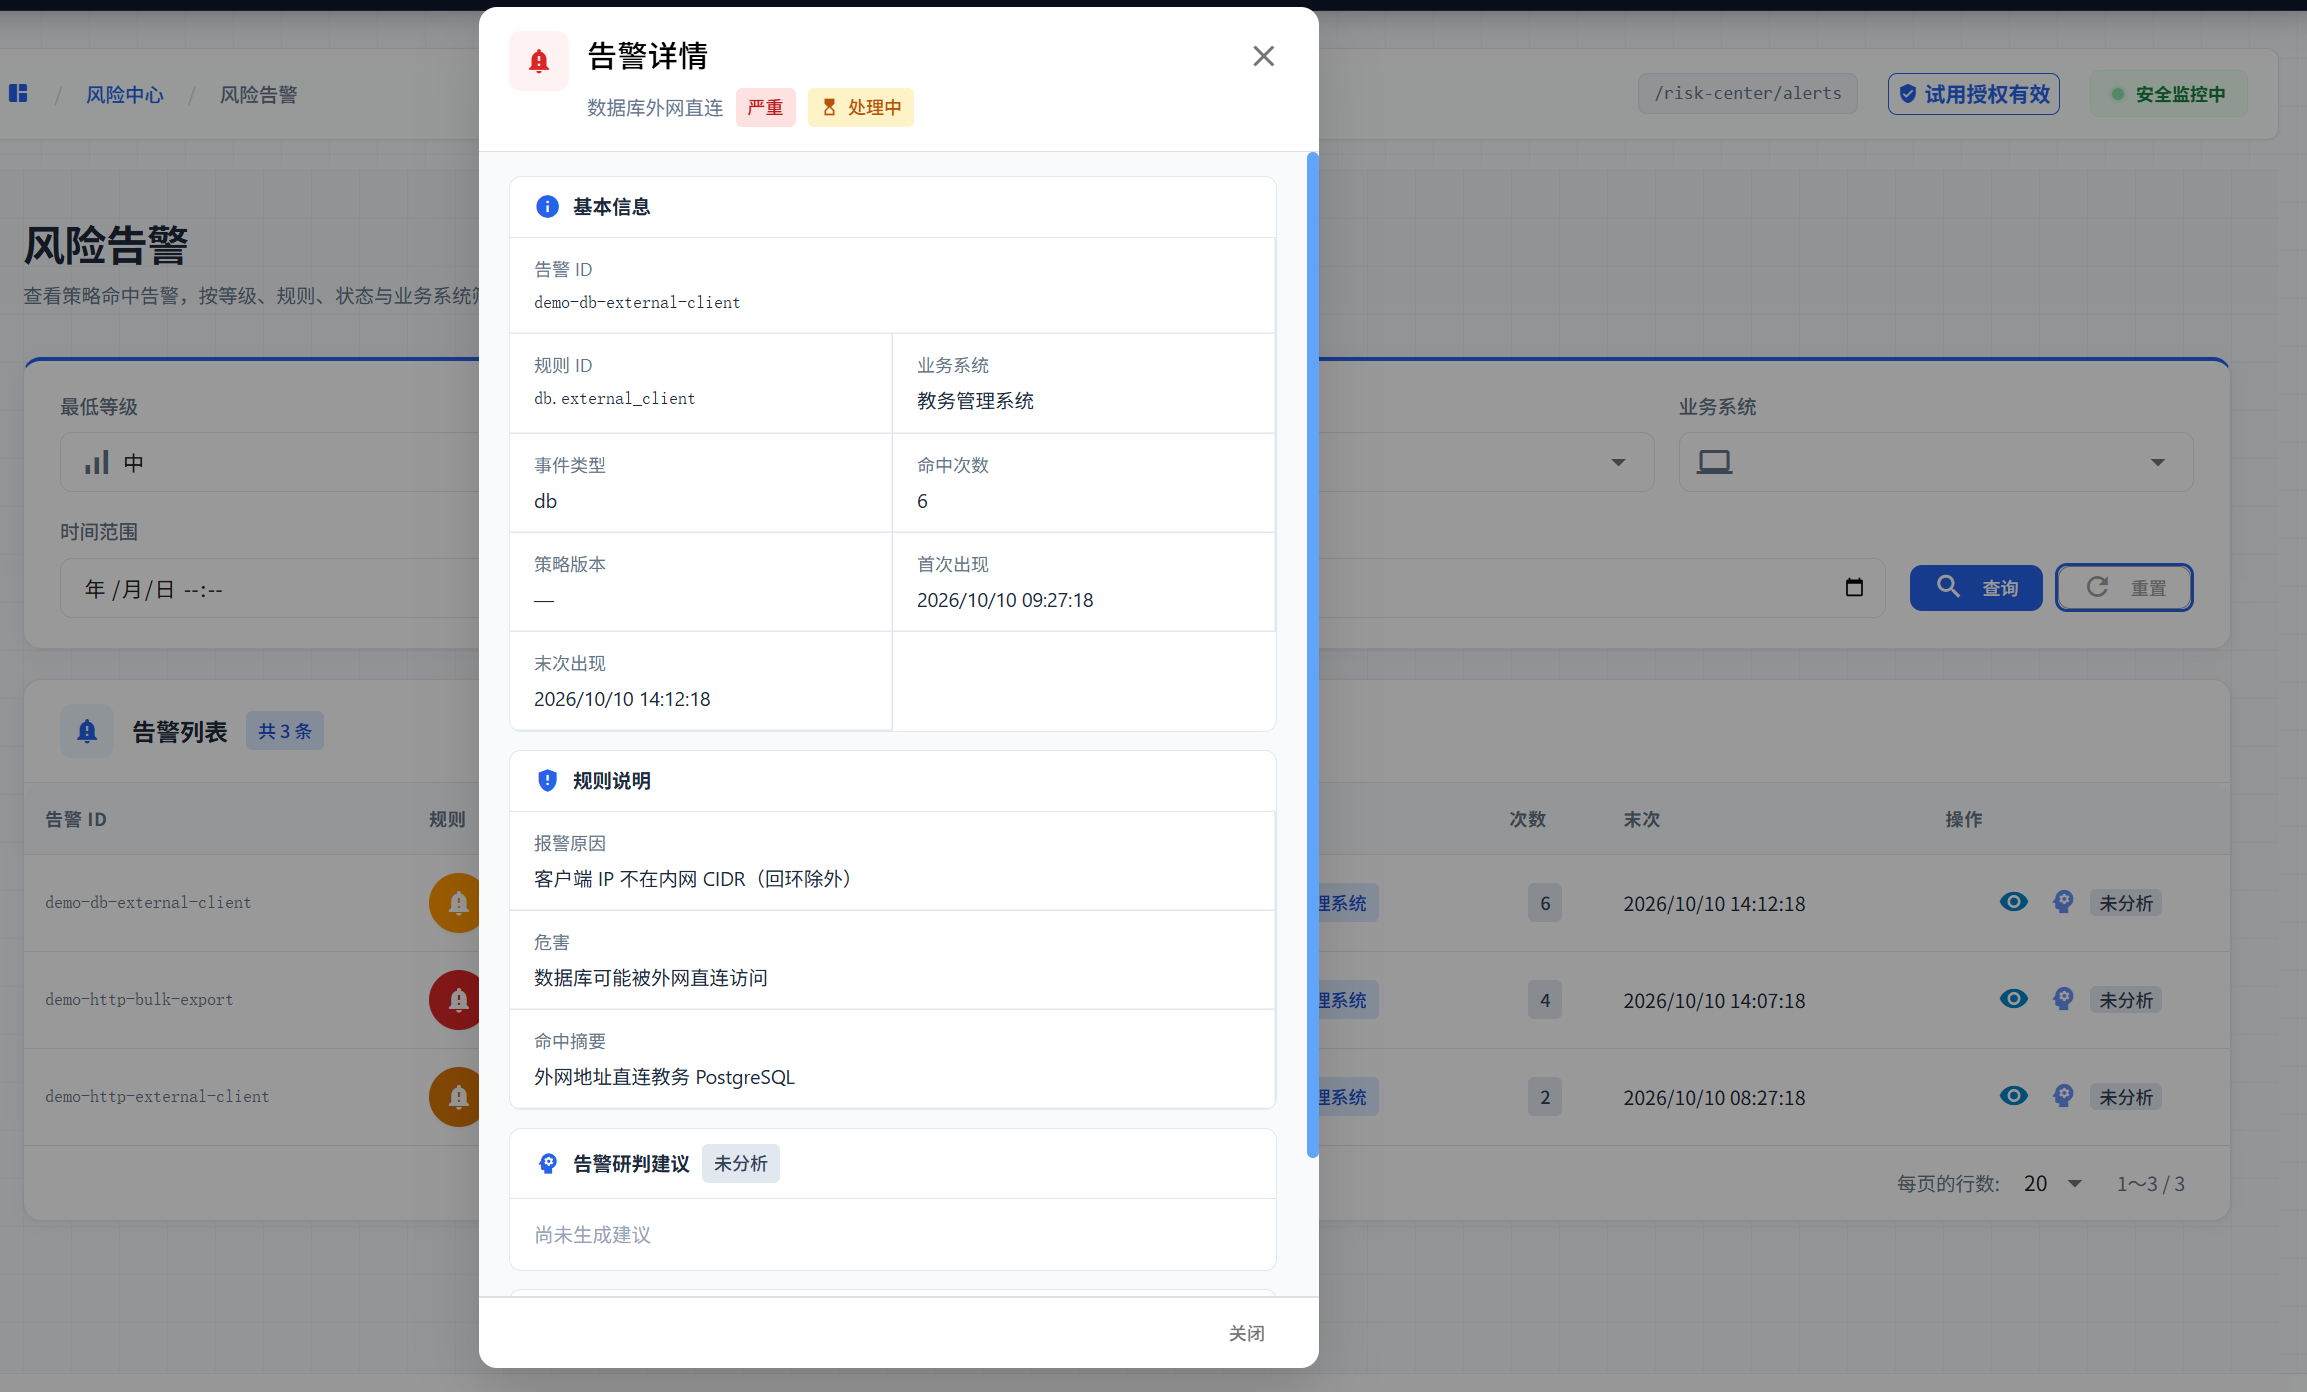Open the calendar picker icon
Image resolution: width=2307 pixels, height=1392 pixels.
click(1854, 587)
